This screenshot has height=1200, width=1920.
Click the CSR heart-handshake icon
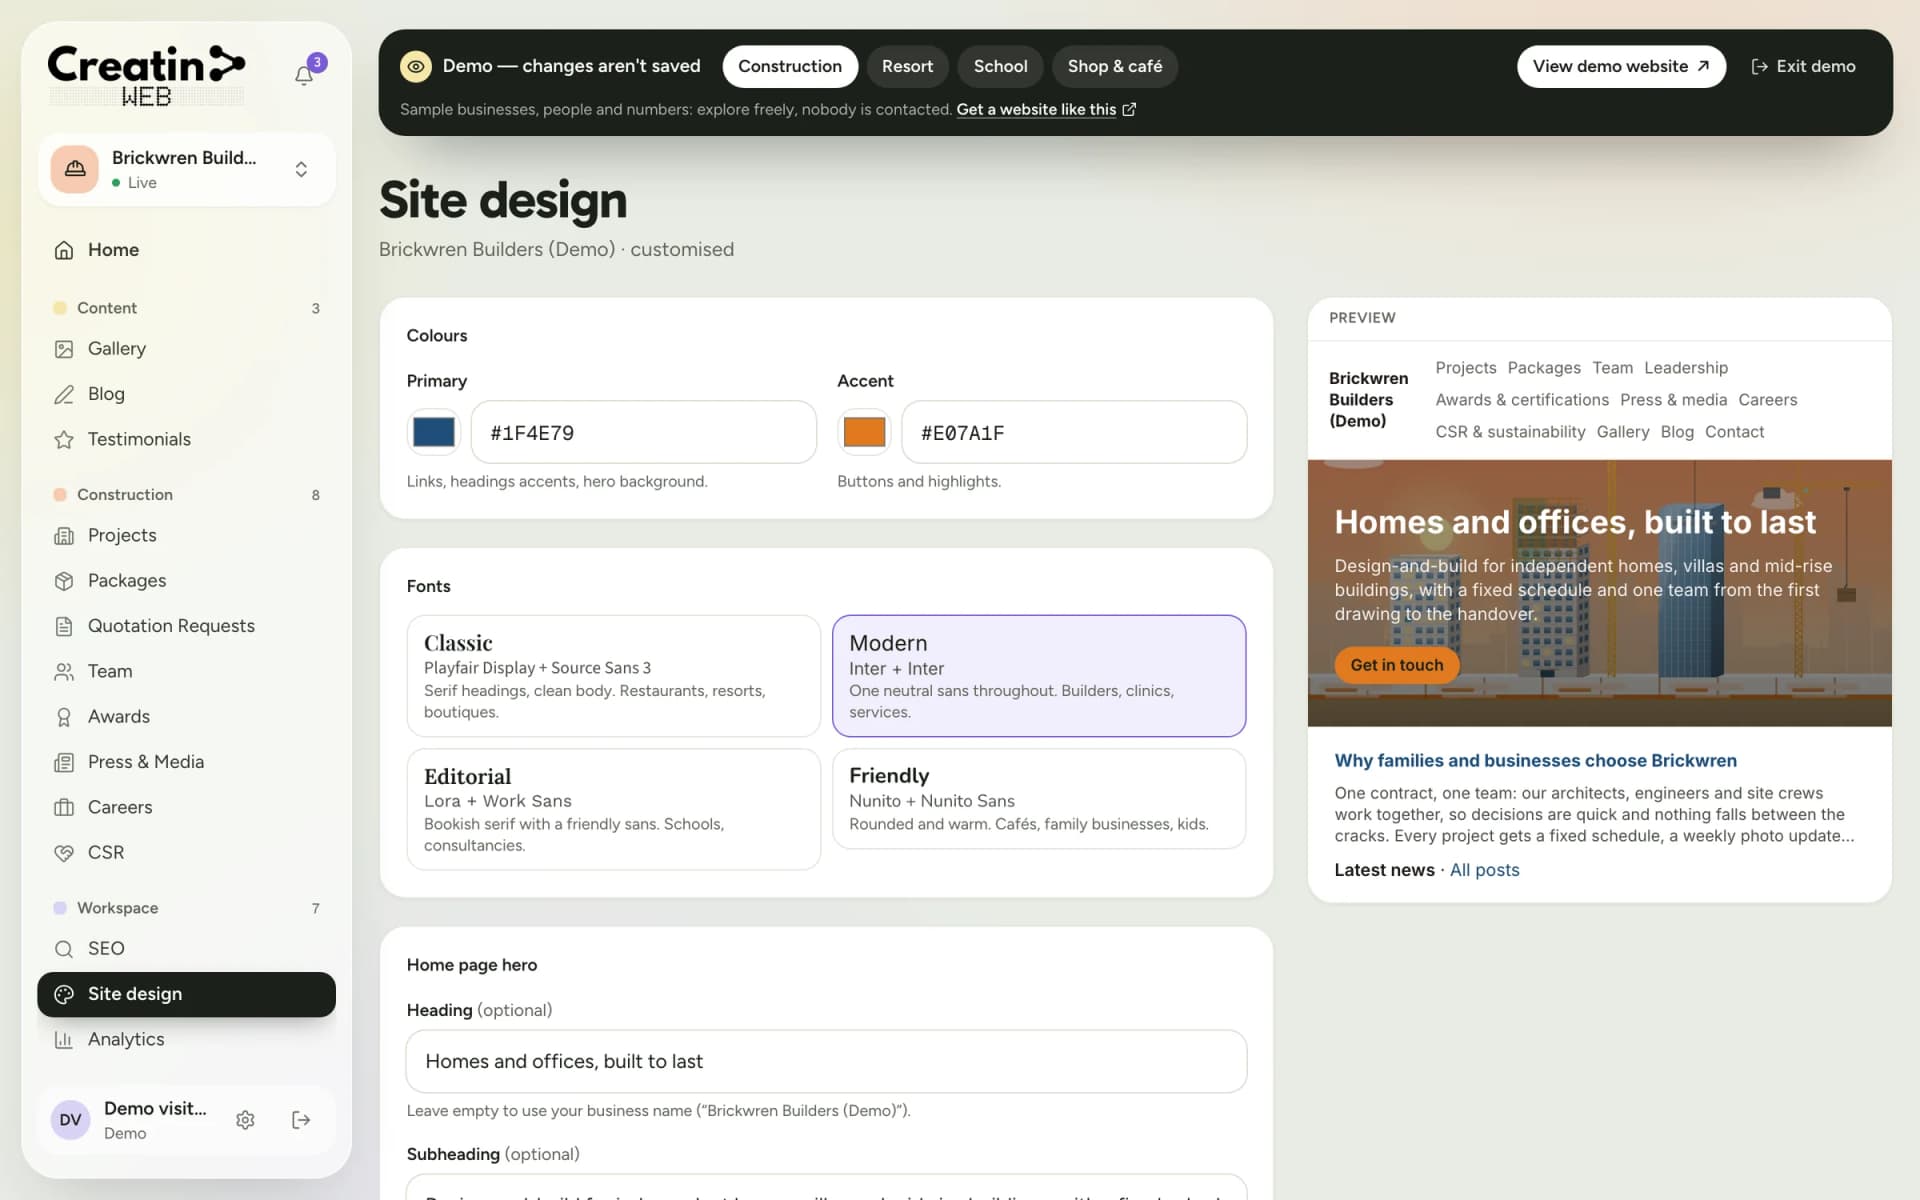(x=64, y=853)
